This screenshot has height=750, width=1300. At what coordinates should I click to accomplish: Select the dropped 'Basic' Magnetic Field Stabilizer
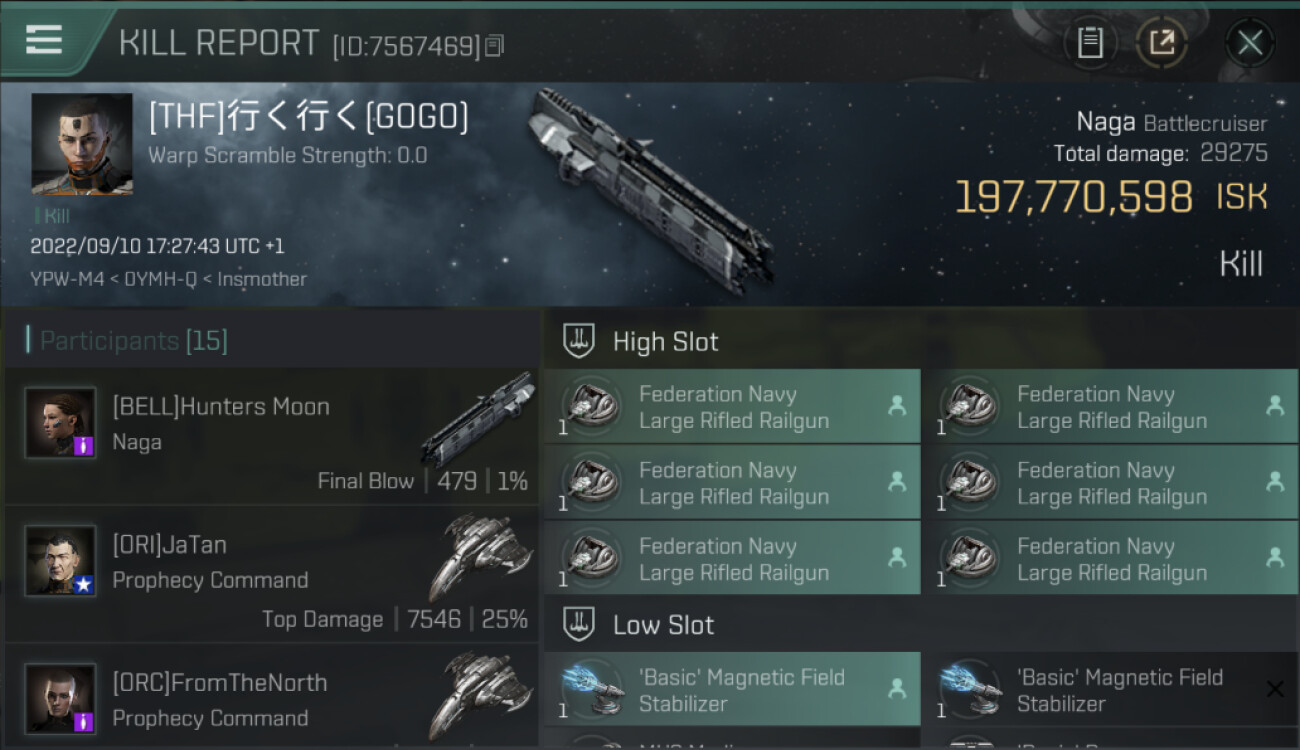click(732, 690)
